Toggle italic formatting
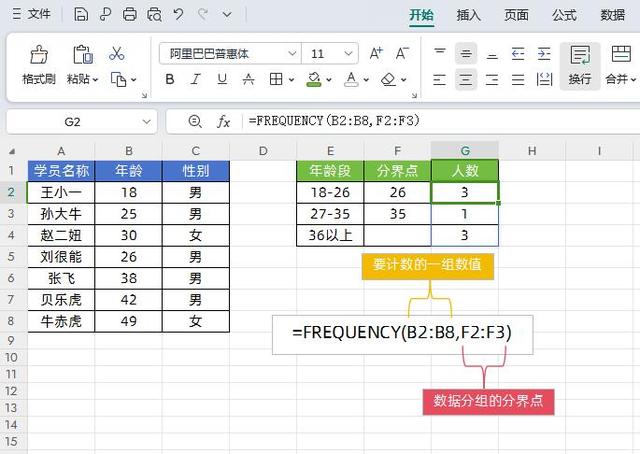The image size is (640, 454). [x=196, y=79]
